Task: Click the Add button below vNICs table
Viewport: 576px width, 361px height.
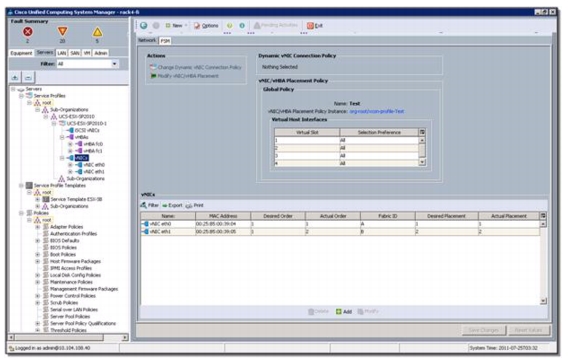Action: point(343,312)
